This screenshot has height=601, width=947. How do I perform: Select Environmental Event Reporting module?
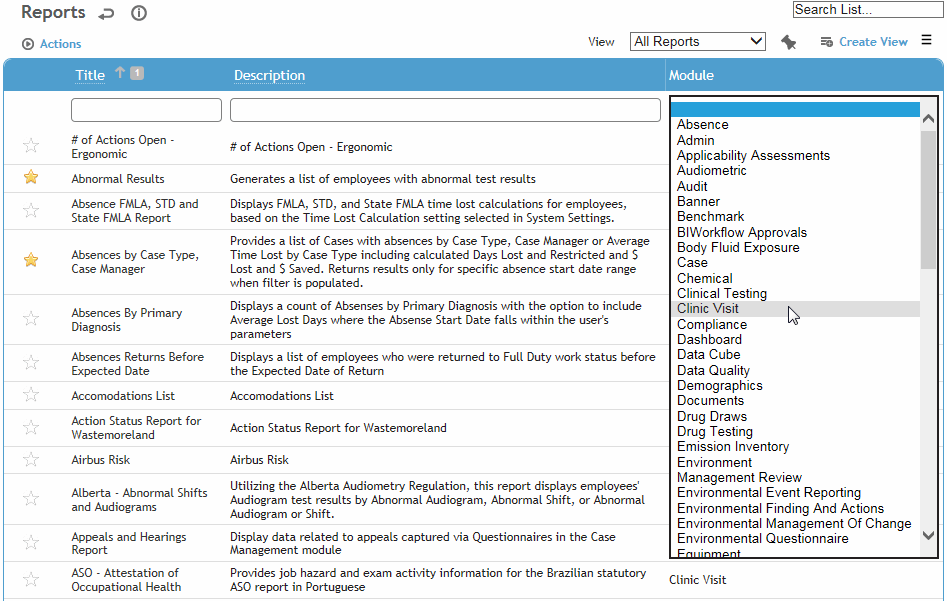[795, 492]
